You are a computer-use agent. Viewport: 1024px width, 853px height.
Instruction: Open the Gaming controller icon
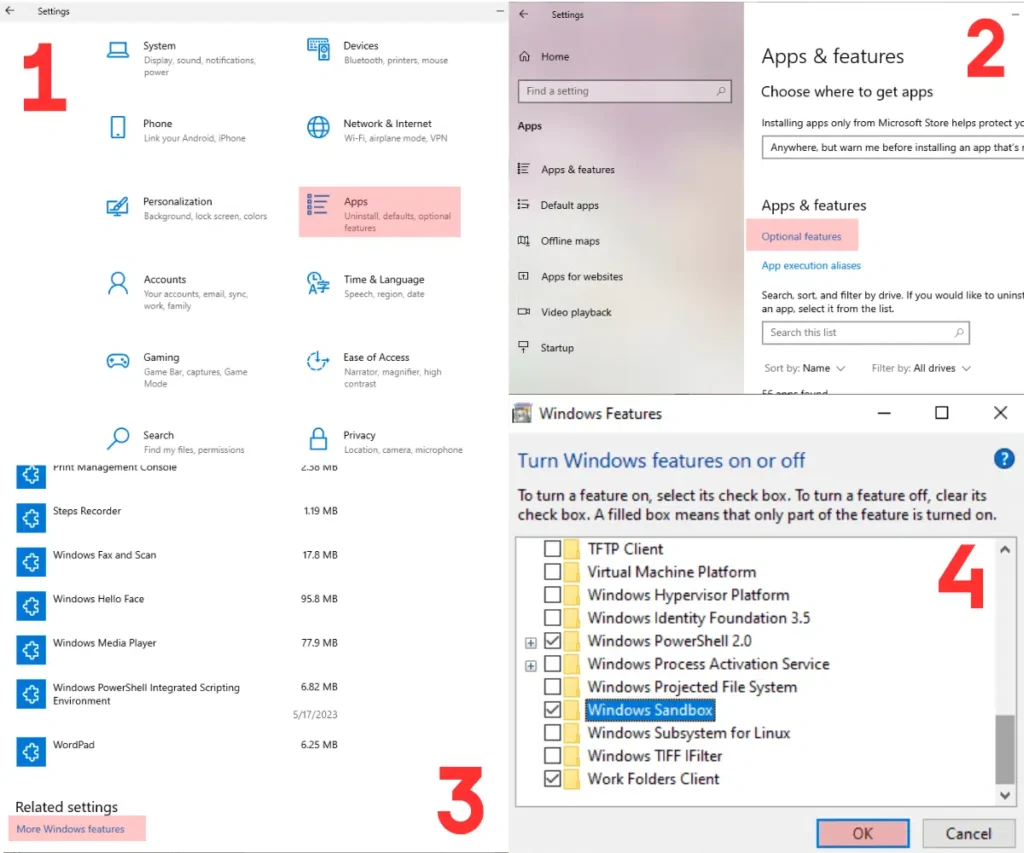pos(118,361)
